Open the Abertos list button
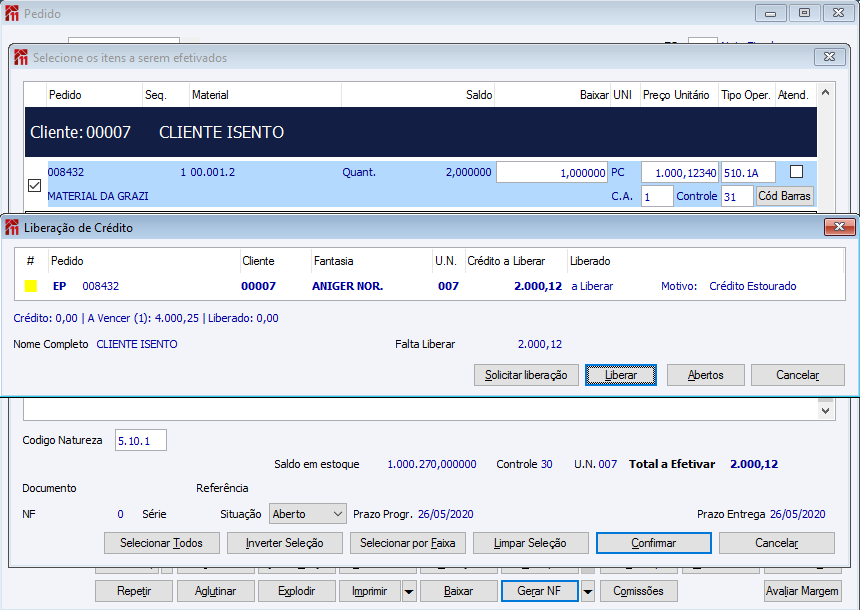 [x=705, y=375]
